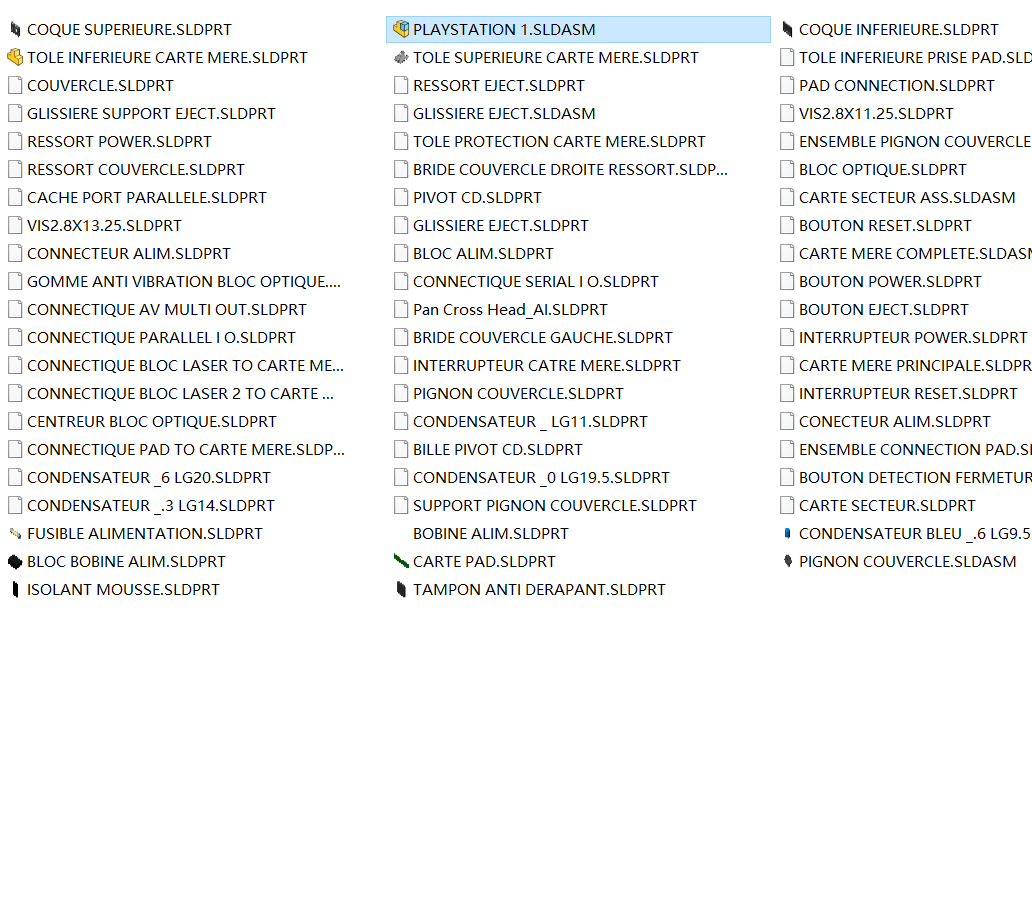Select file CARTE SECTEUR ASS.SLDASM
1032x899 pixels.
click(907, 197)
